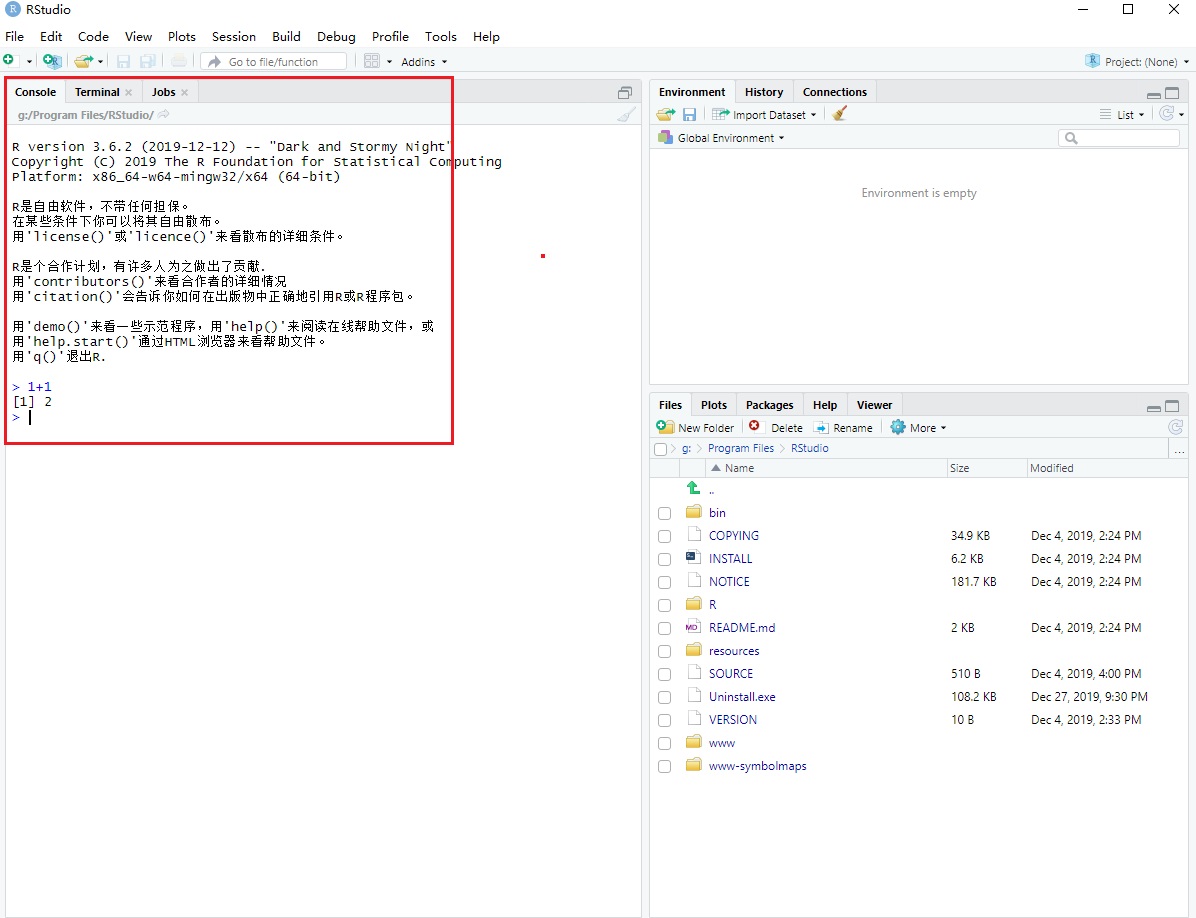The image size is (1196, 918).
Task: Click the go up to parent directory arrow
Action: point(693,489)
